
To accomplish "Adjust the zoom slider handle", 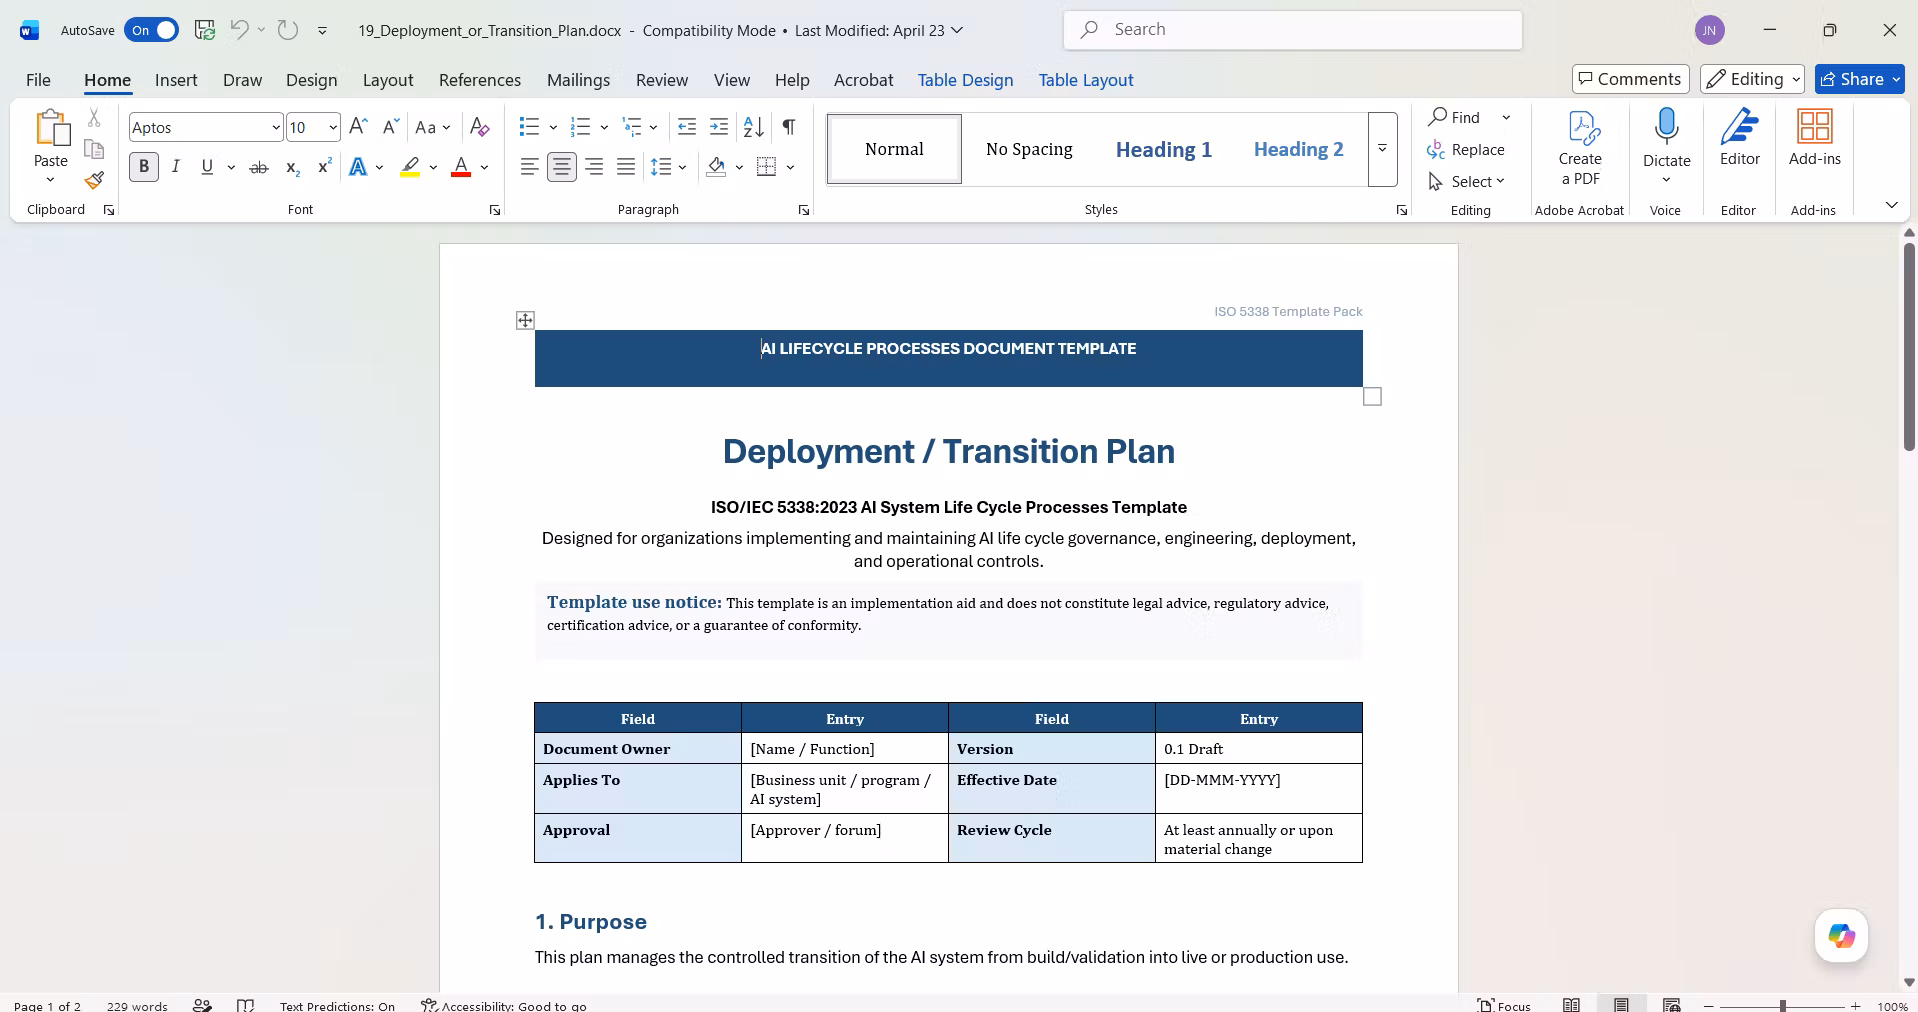I will point(1783,1006).
